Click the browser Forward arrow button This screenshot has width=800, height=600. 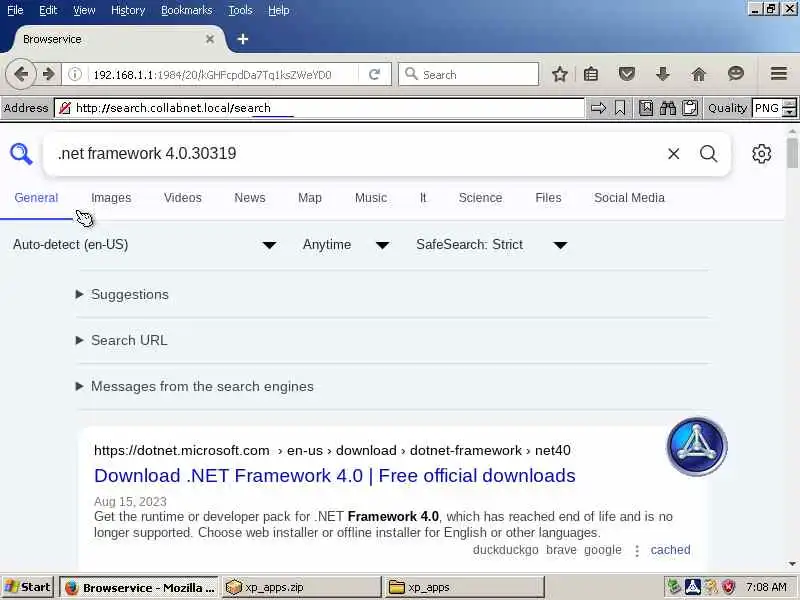click(49, 74)
